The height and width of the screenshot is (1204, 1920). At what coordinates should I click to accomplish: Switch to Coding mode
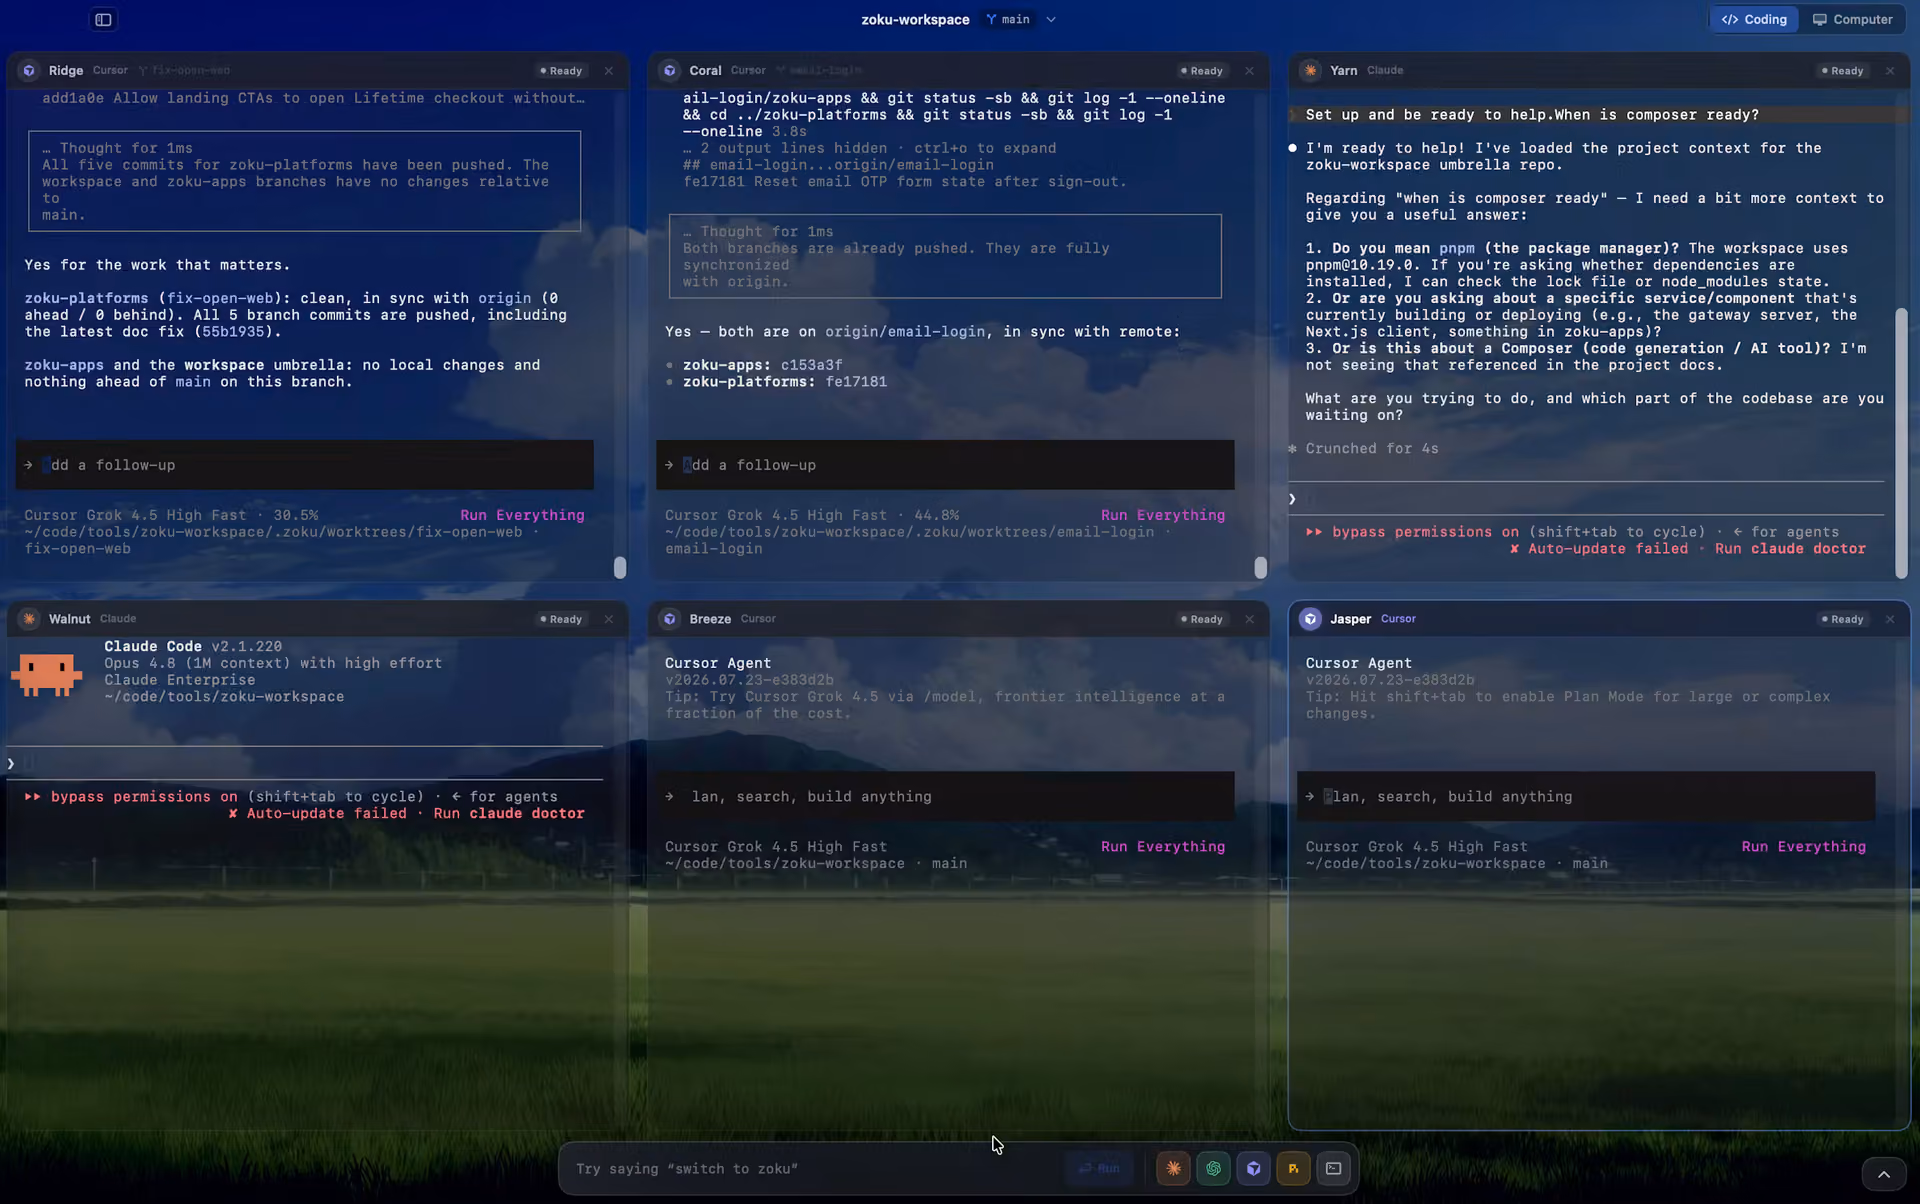pos(1754,19)
